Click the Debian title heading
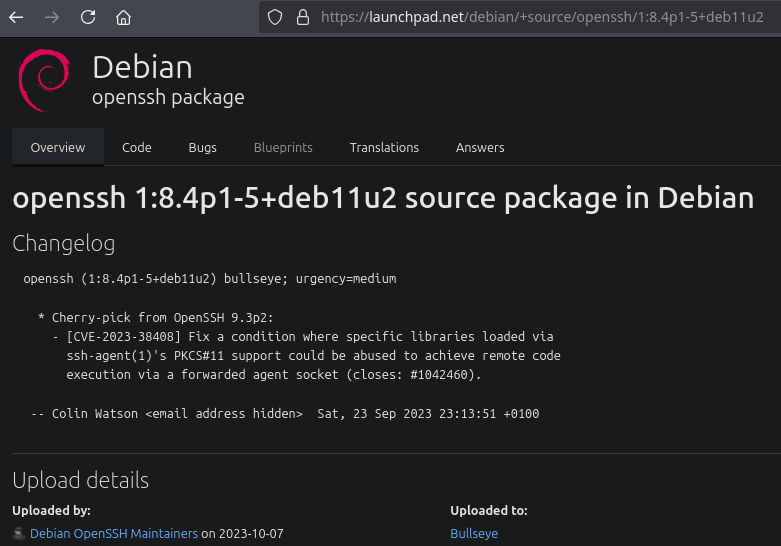Image resolution: width=781 pixels, height=546 pixels. 142,67
